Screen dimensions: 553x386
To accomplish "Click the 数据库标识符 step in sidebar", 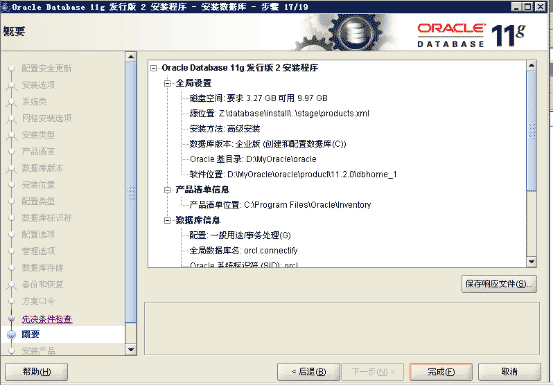I will click(x=47, y=218).
